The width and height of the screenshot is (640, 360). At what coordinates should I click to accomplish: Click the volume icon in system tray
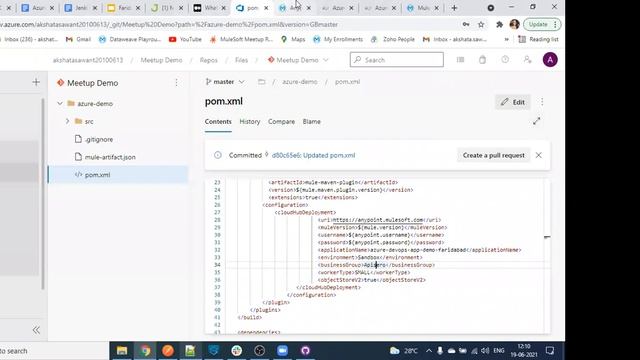pos(485,351)
